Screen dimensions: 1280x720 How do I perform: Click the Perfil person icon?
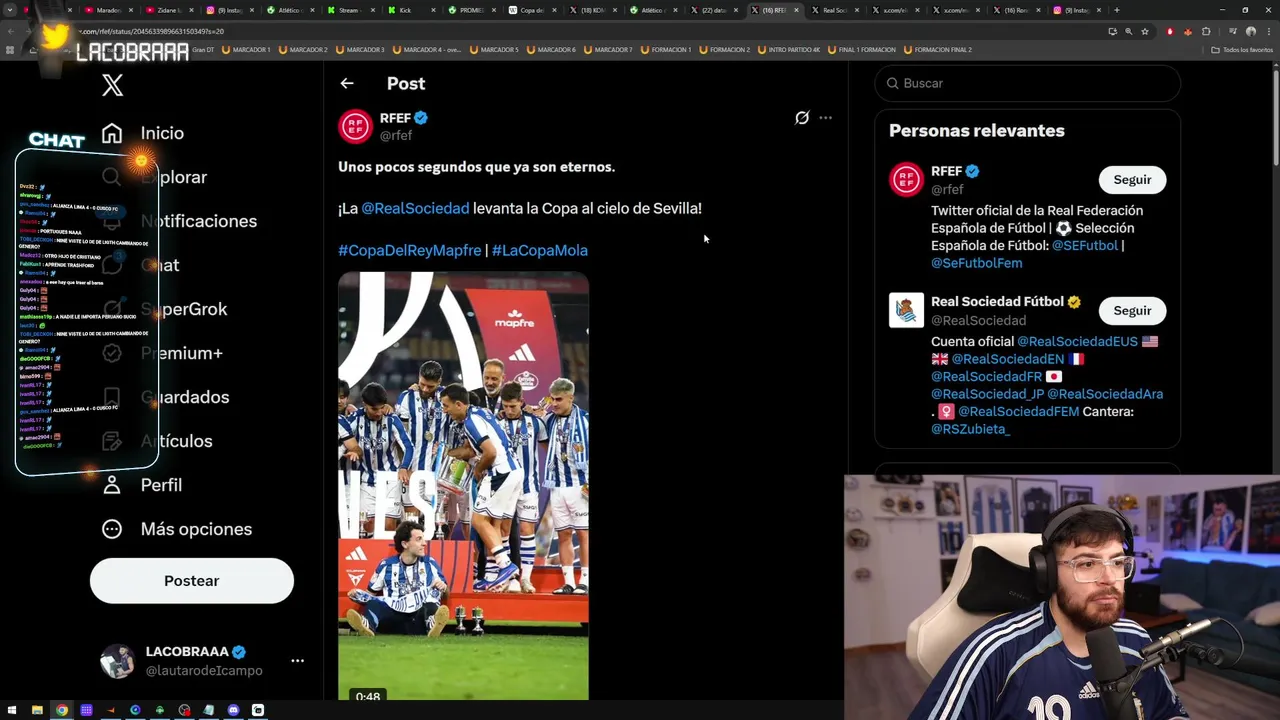112,485
